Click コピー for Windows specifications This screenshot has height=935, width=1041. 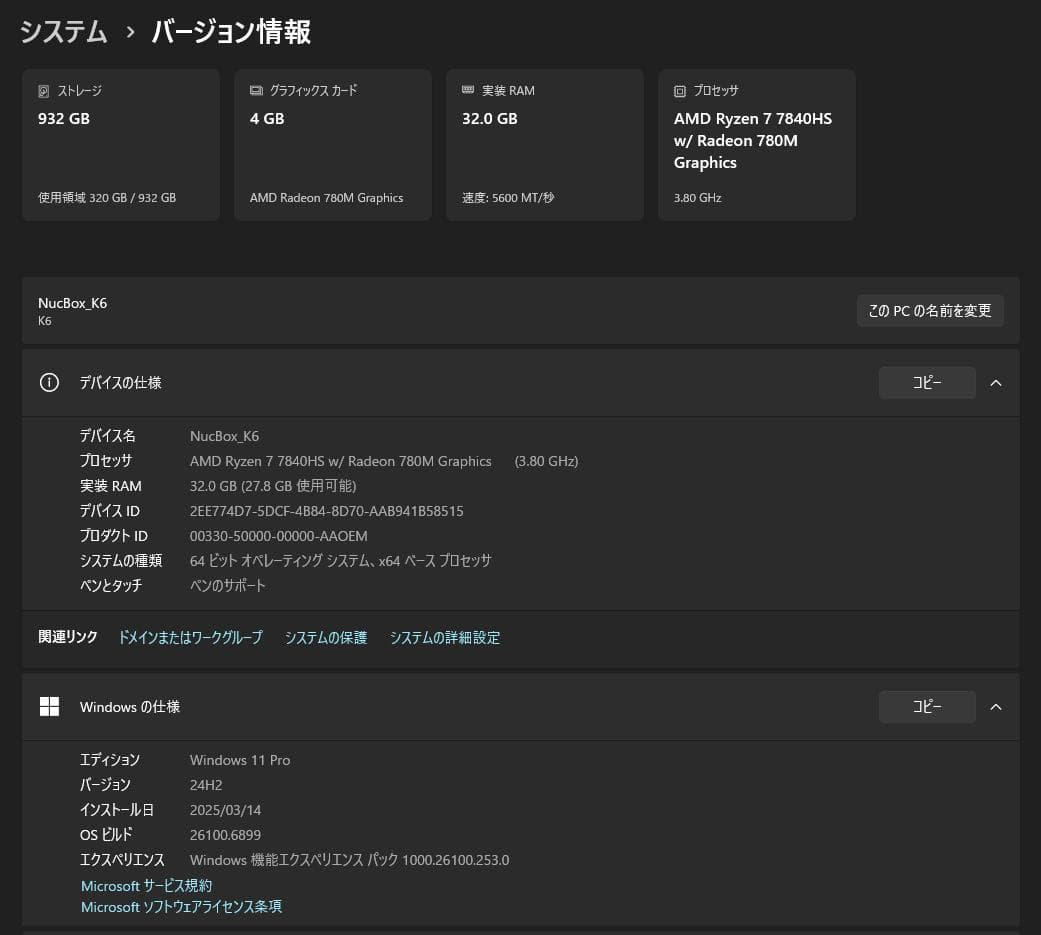[x=926, y=706]
